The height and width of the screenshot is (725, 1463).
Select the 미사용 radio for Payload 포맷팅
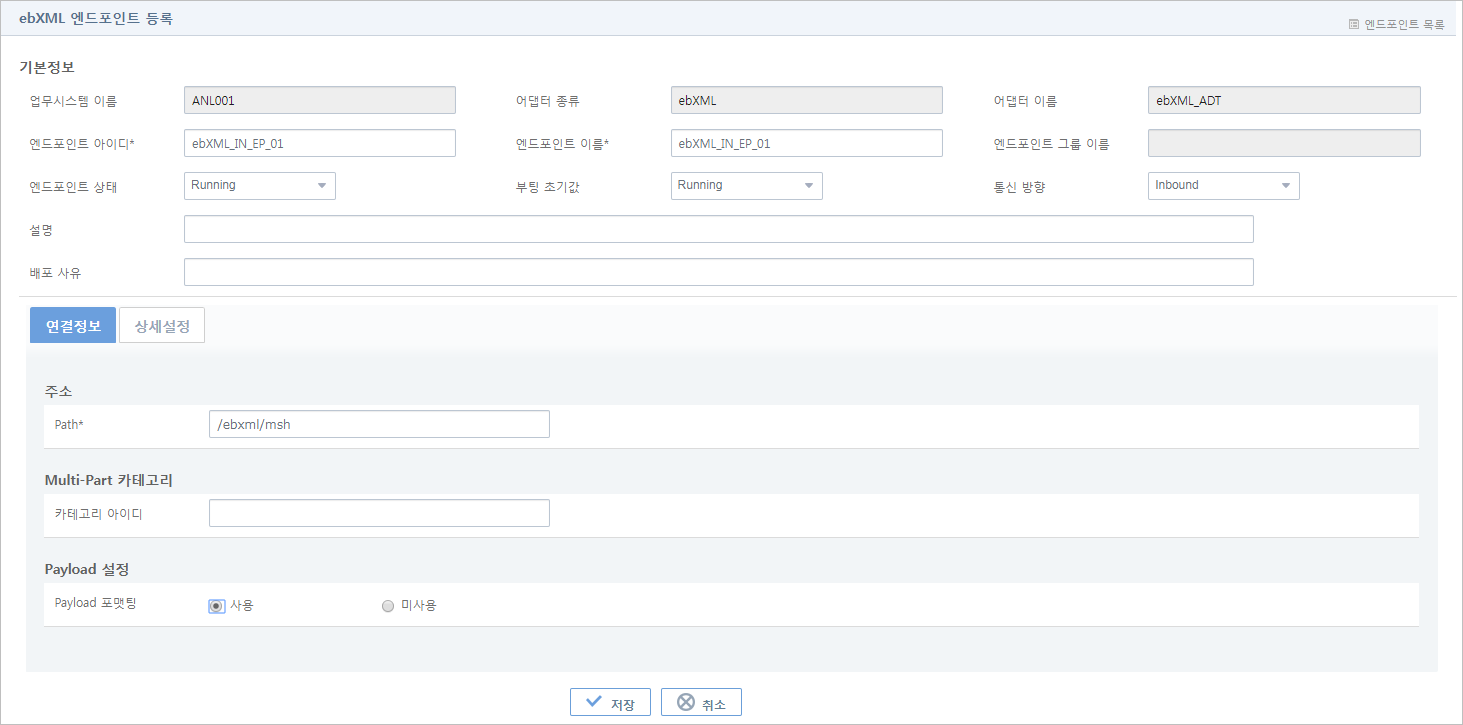pos(388,605)
